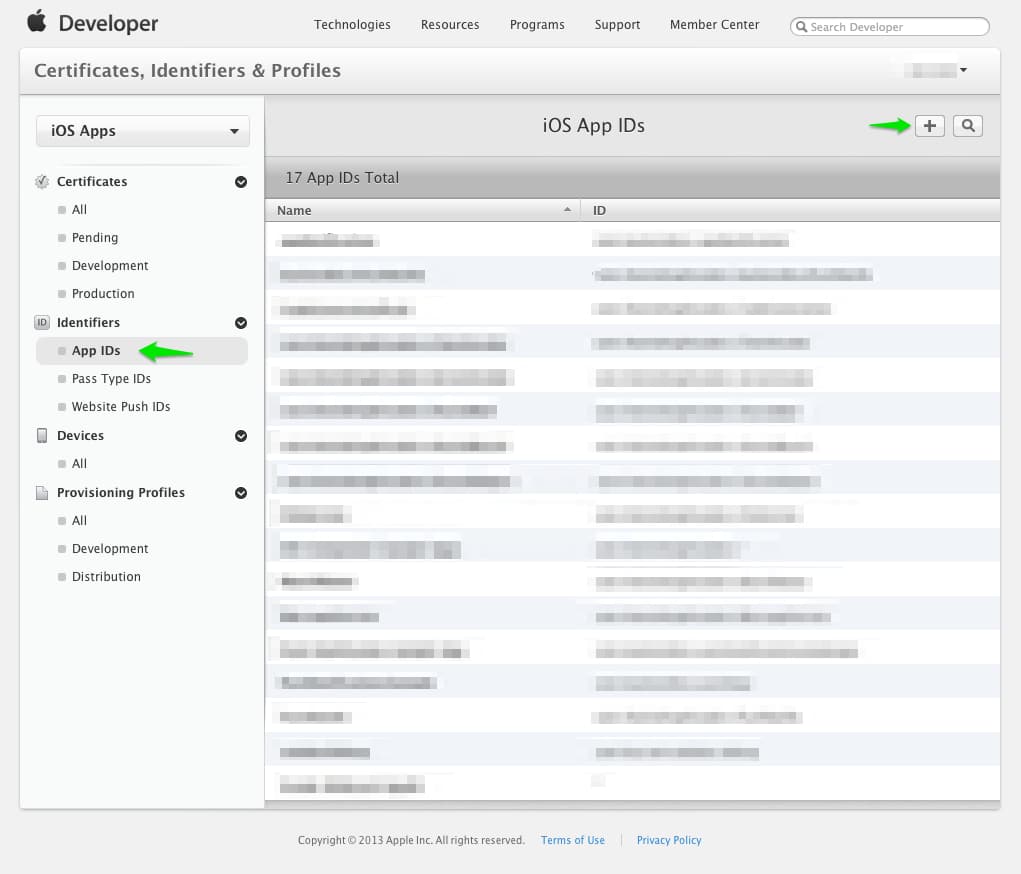The image size is (1021, 874).
Task: Click the Certificates section seal icon
Action: (x=42, y=182)
